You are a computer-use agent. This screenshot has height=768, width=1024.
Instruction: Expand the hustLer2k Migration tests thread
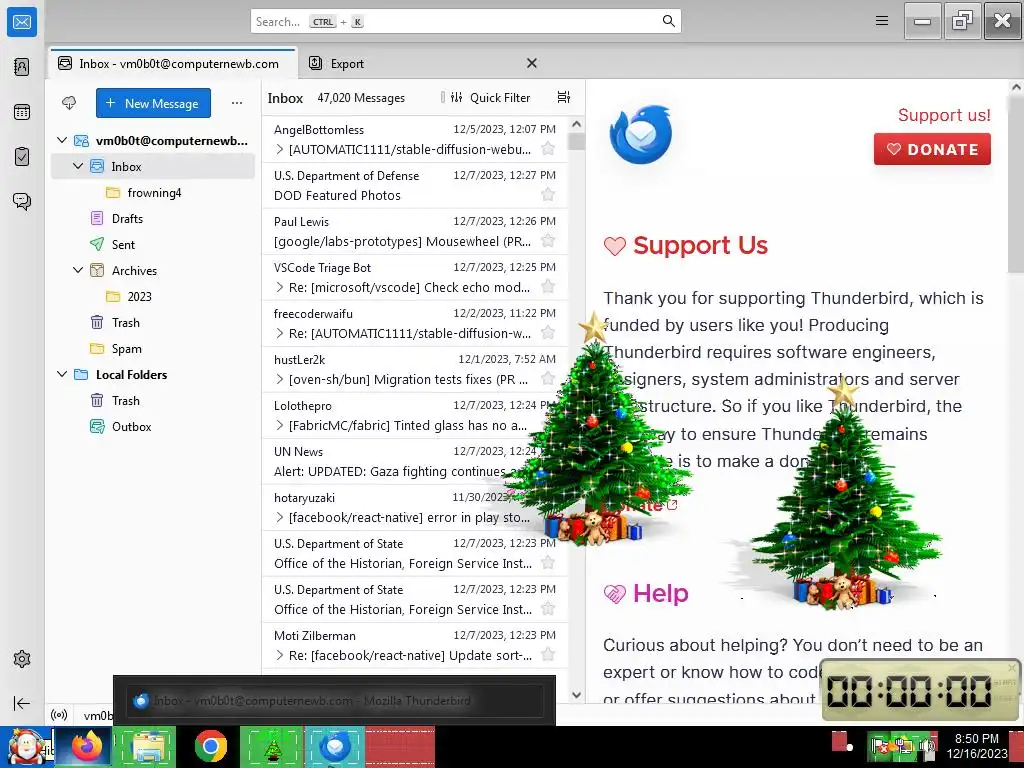coord(280,379)
